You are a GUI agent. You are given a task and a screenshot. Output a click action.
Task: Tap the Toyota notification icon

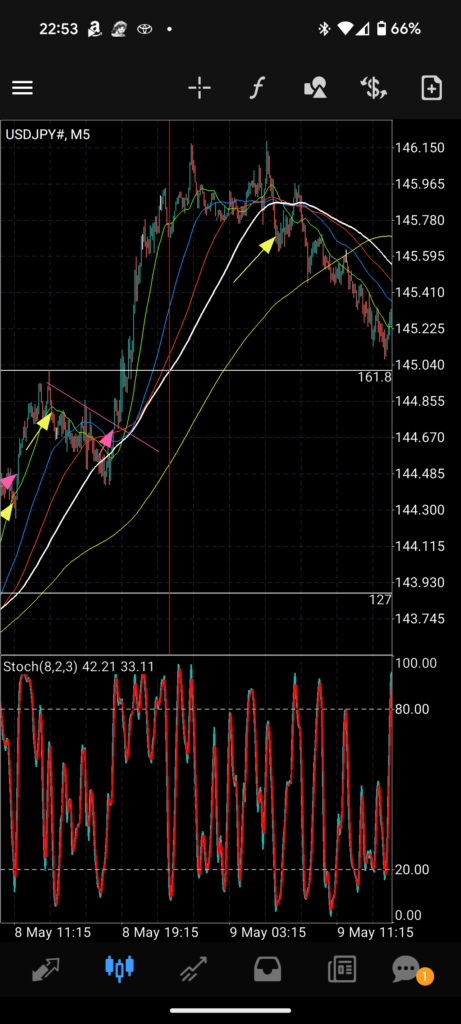point(144,29)
